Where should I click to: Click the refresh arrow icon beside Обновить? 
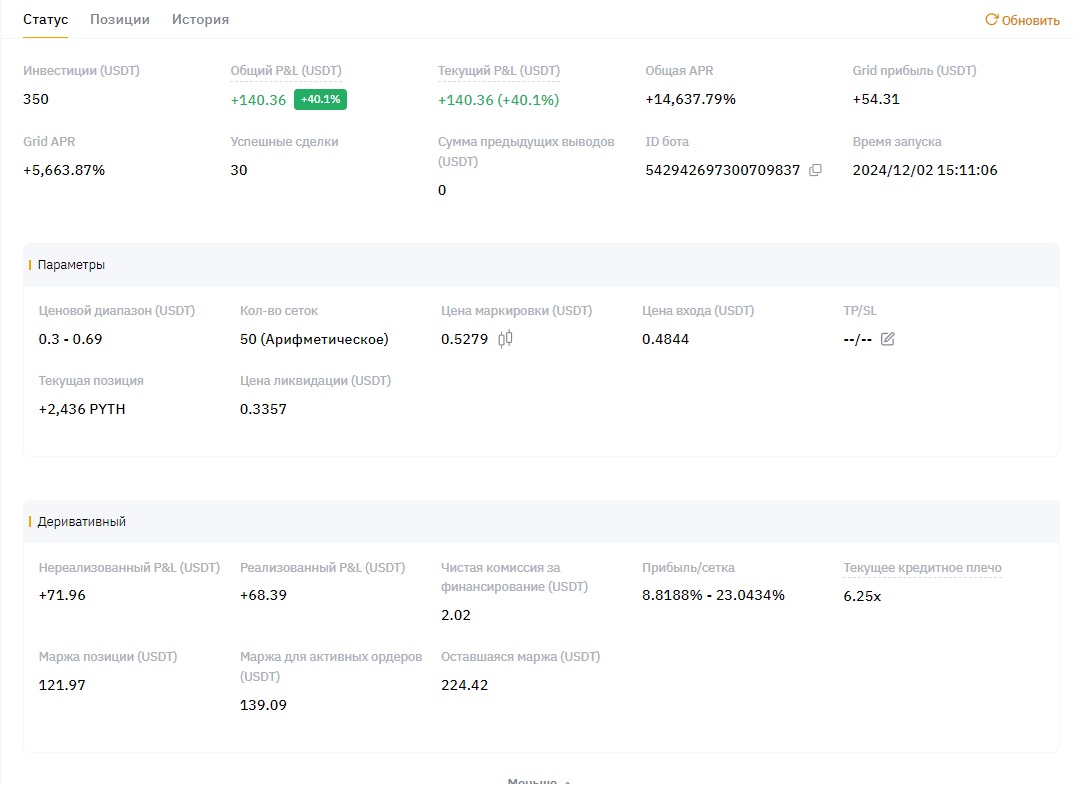(x=991, y=19)
